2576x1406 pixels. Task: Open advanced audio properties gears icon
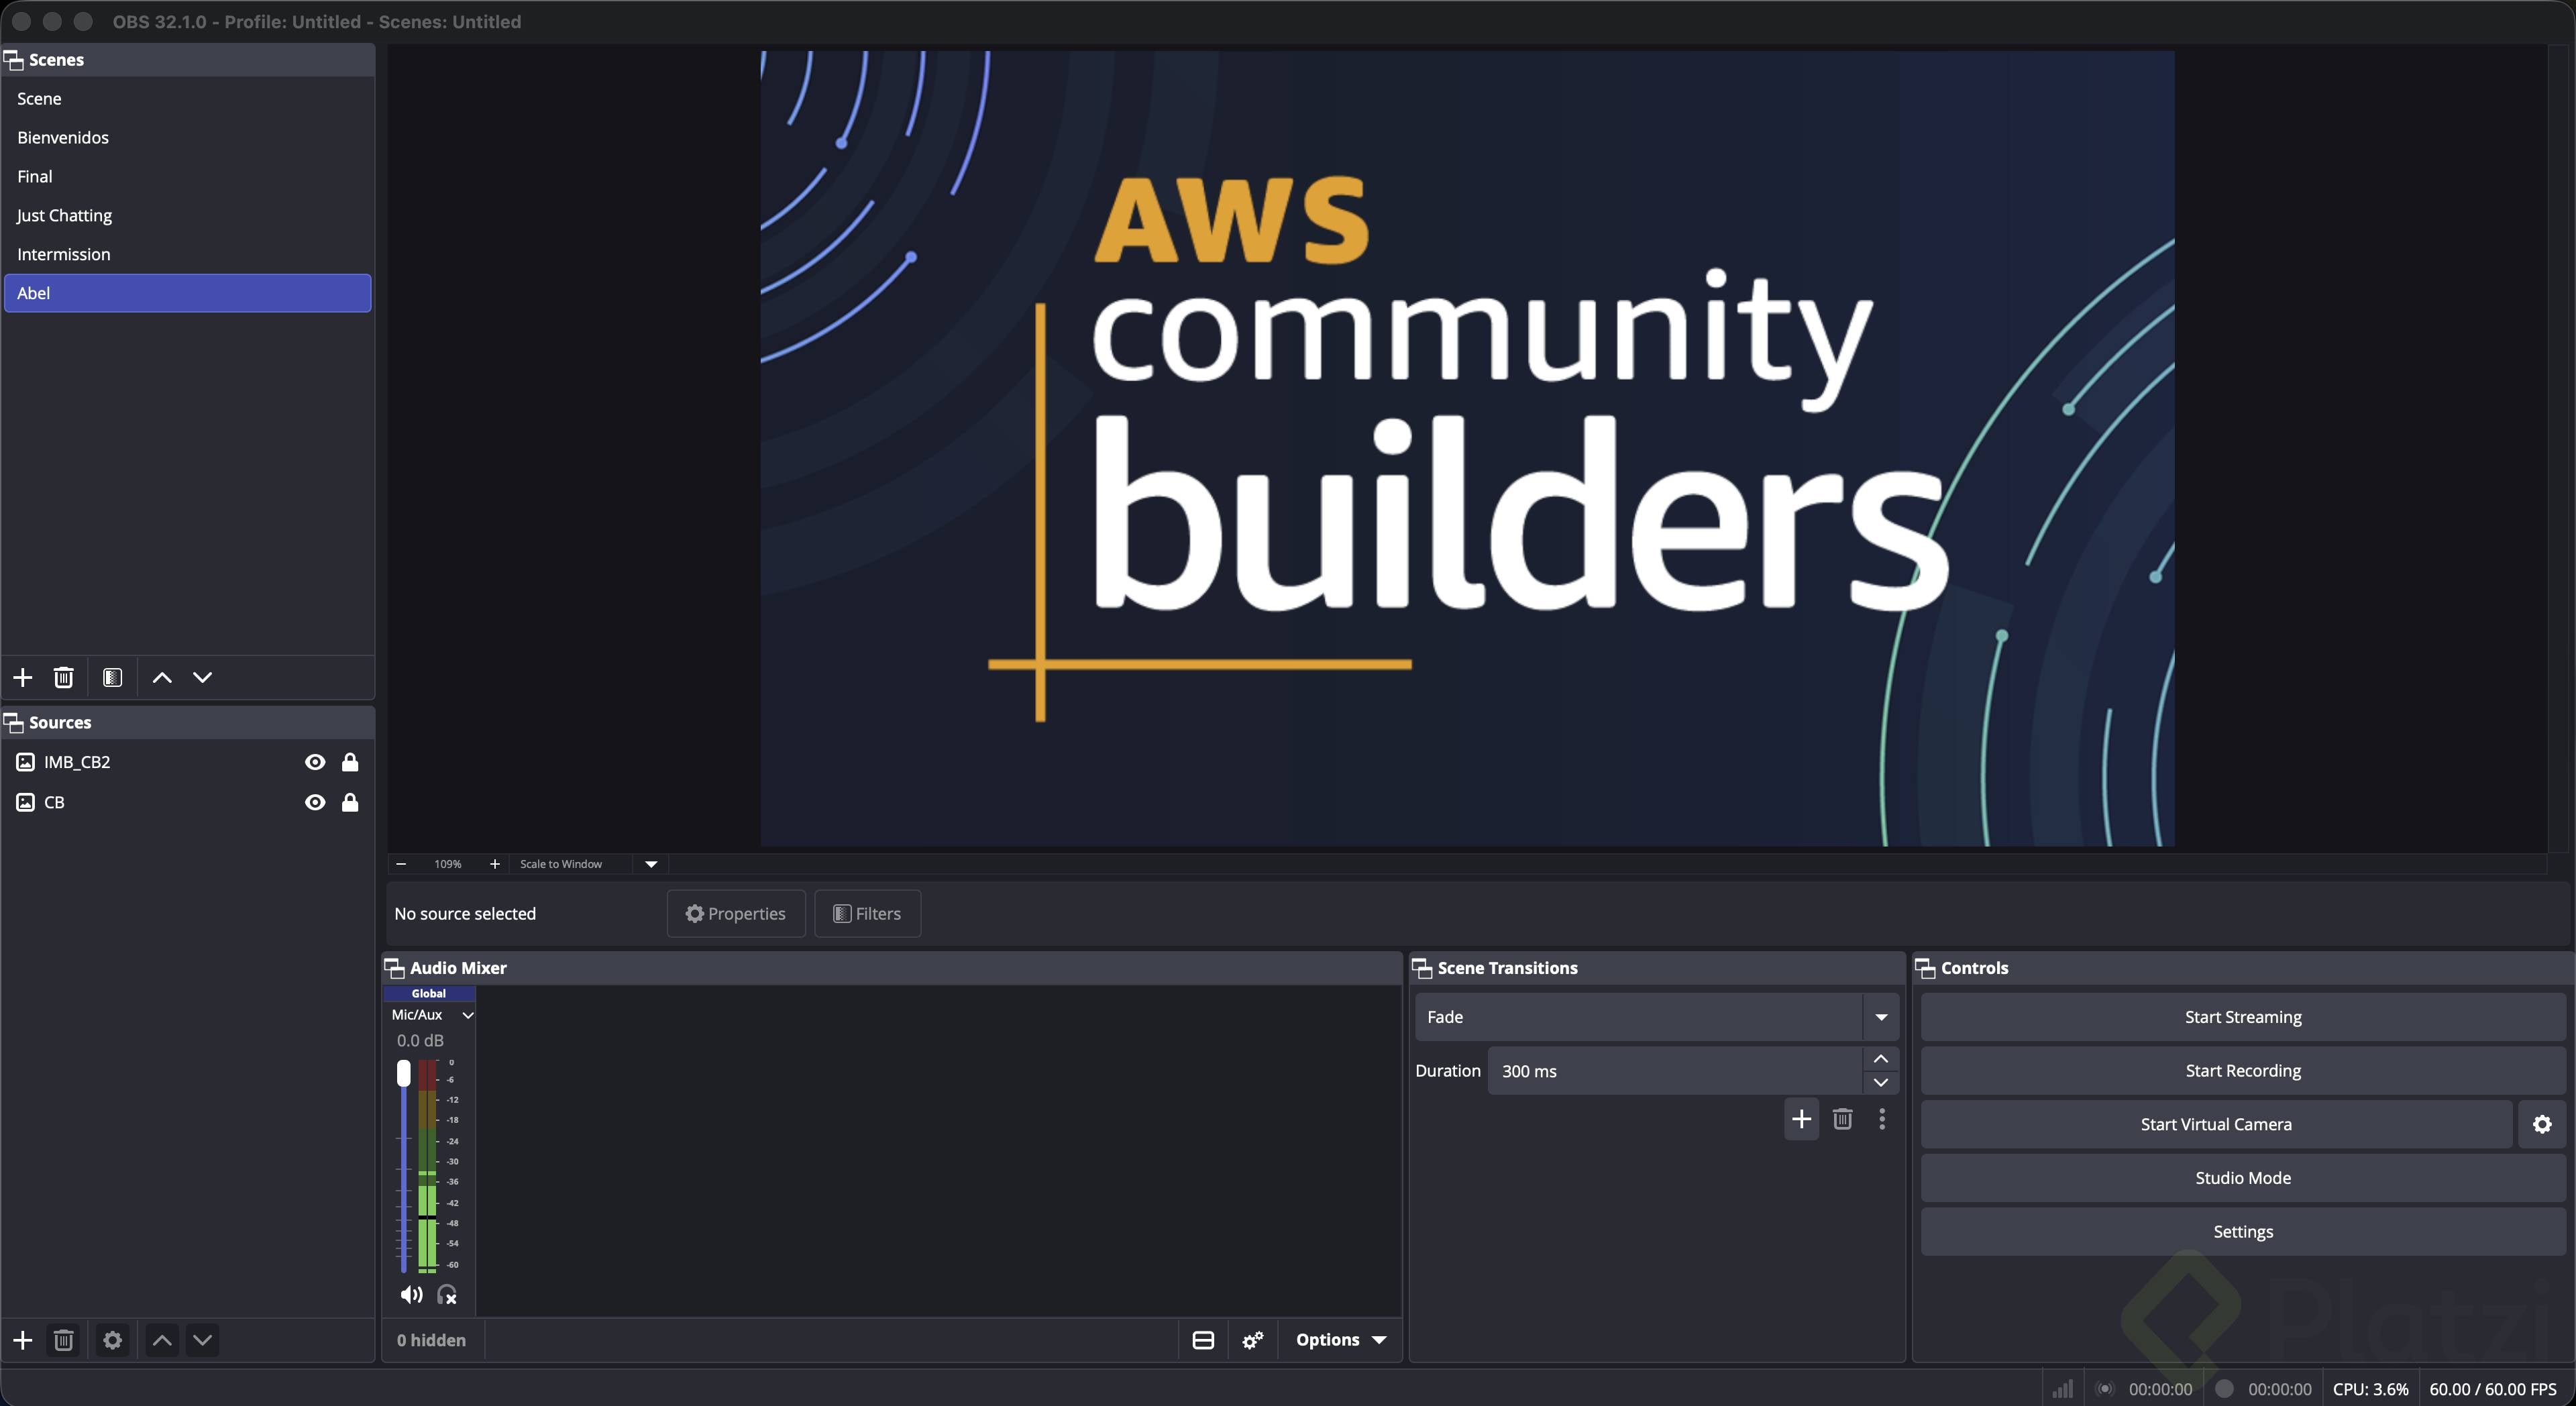[x=1252, y=1340]
